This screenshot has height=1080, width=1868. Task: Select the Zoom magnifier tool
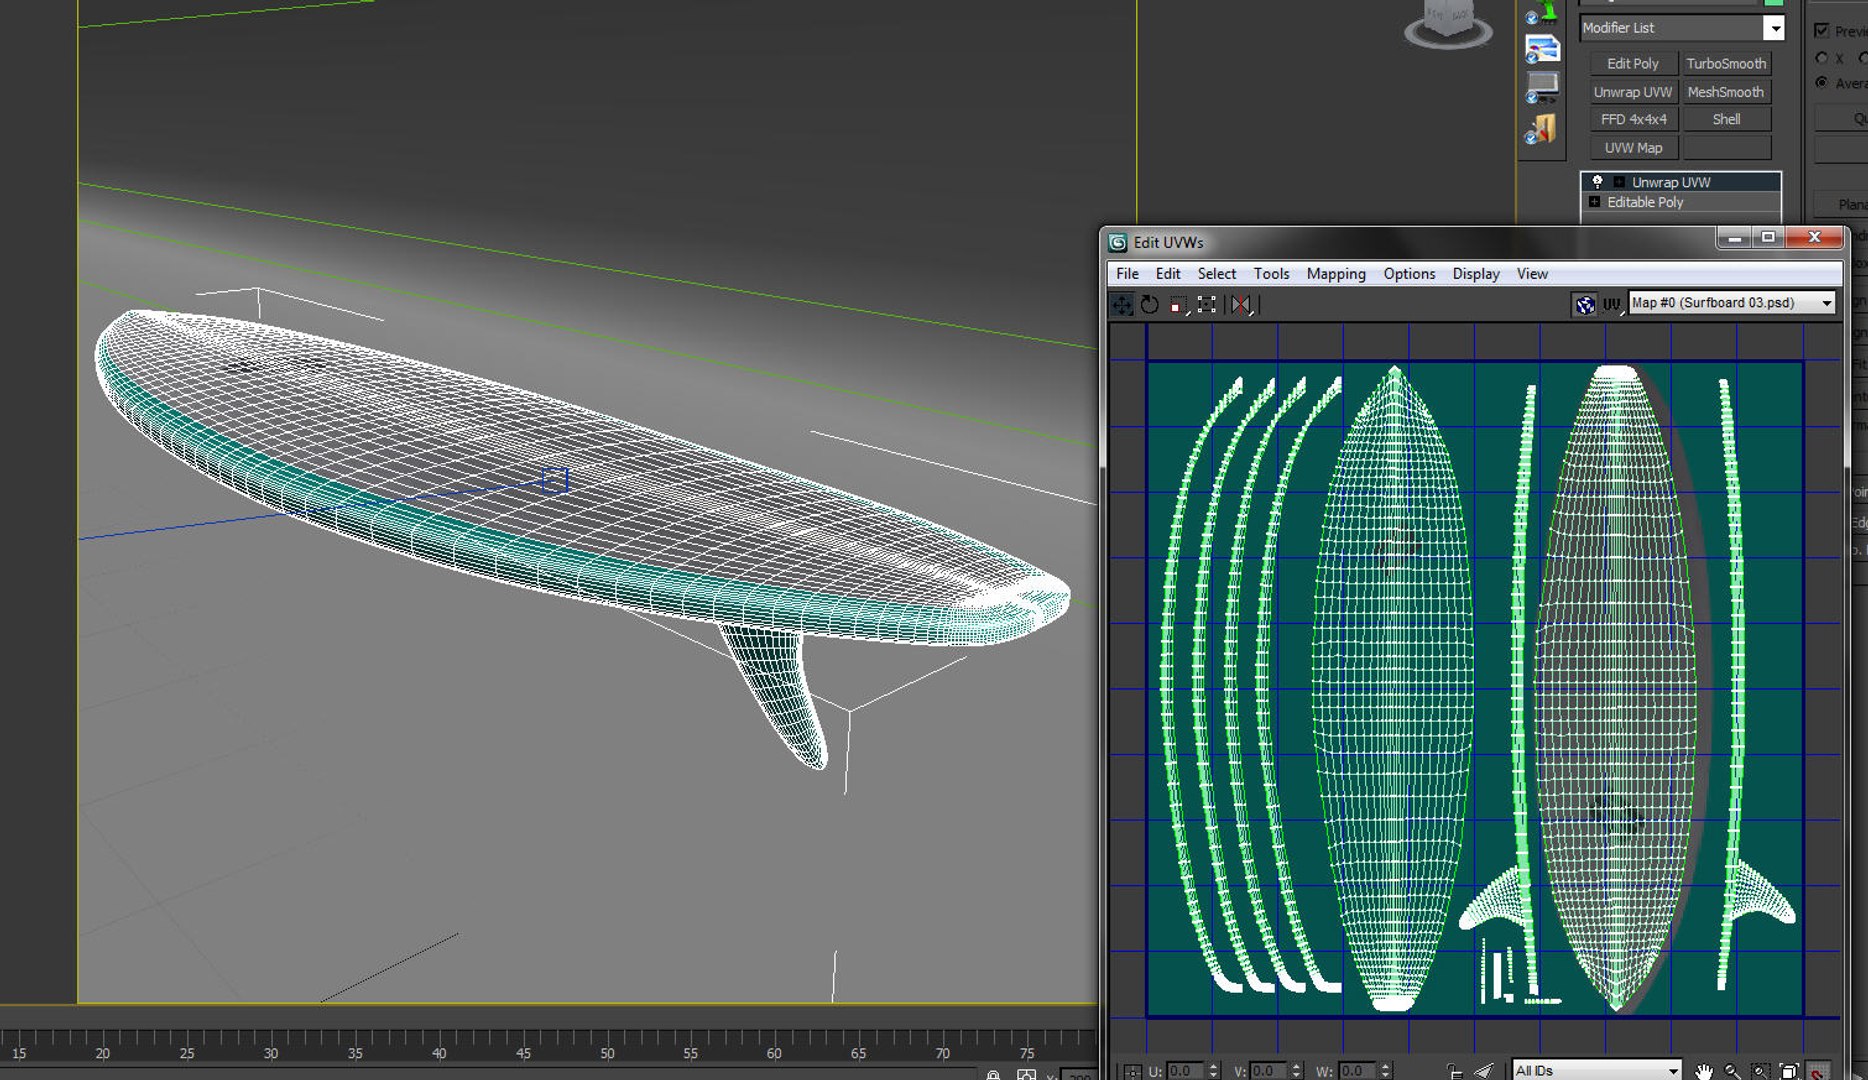point(1732,1071)
